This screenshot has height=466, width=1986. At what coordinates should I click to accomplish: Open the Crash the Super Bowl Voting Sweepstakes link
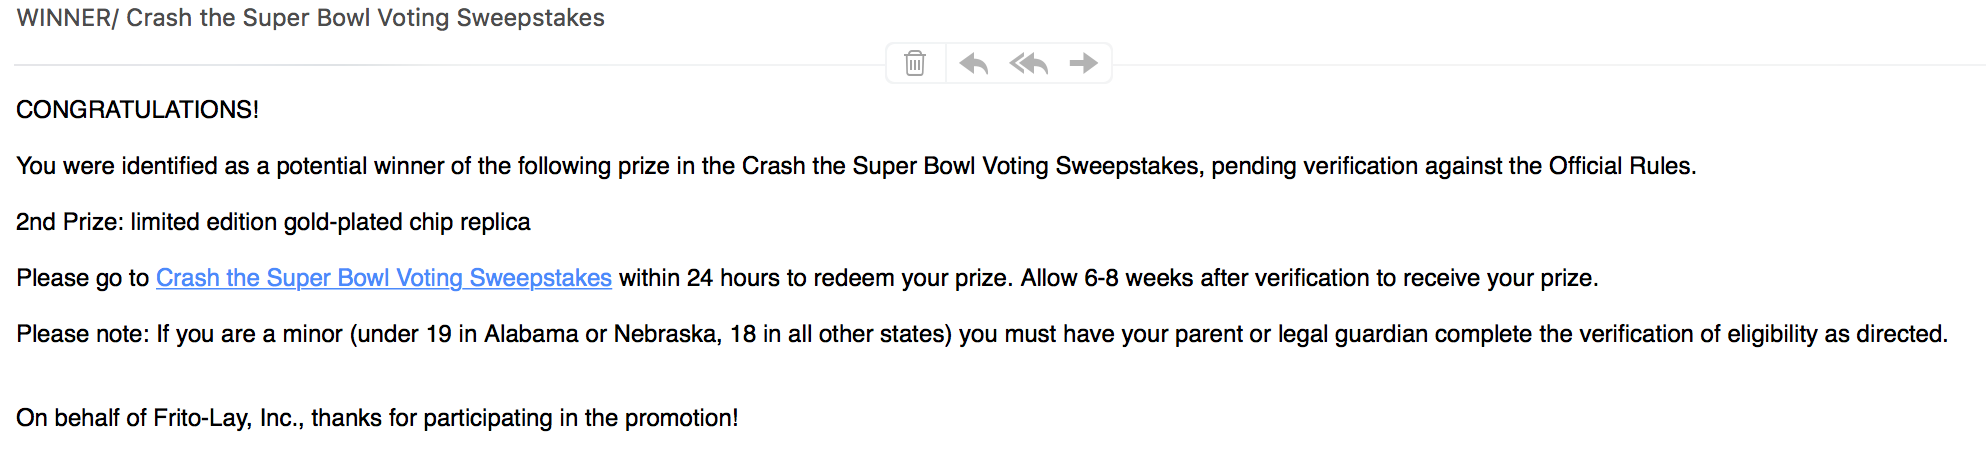click(383, 278)
